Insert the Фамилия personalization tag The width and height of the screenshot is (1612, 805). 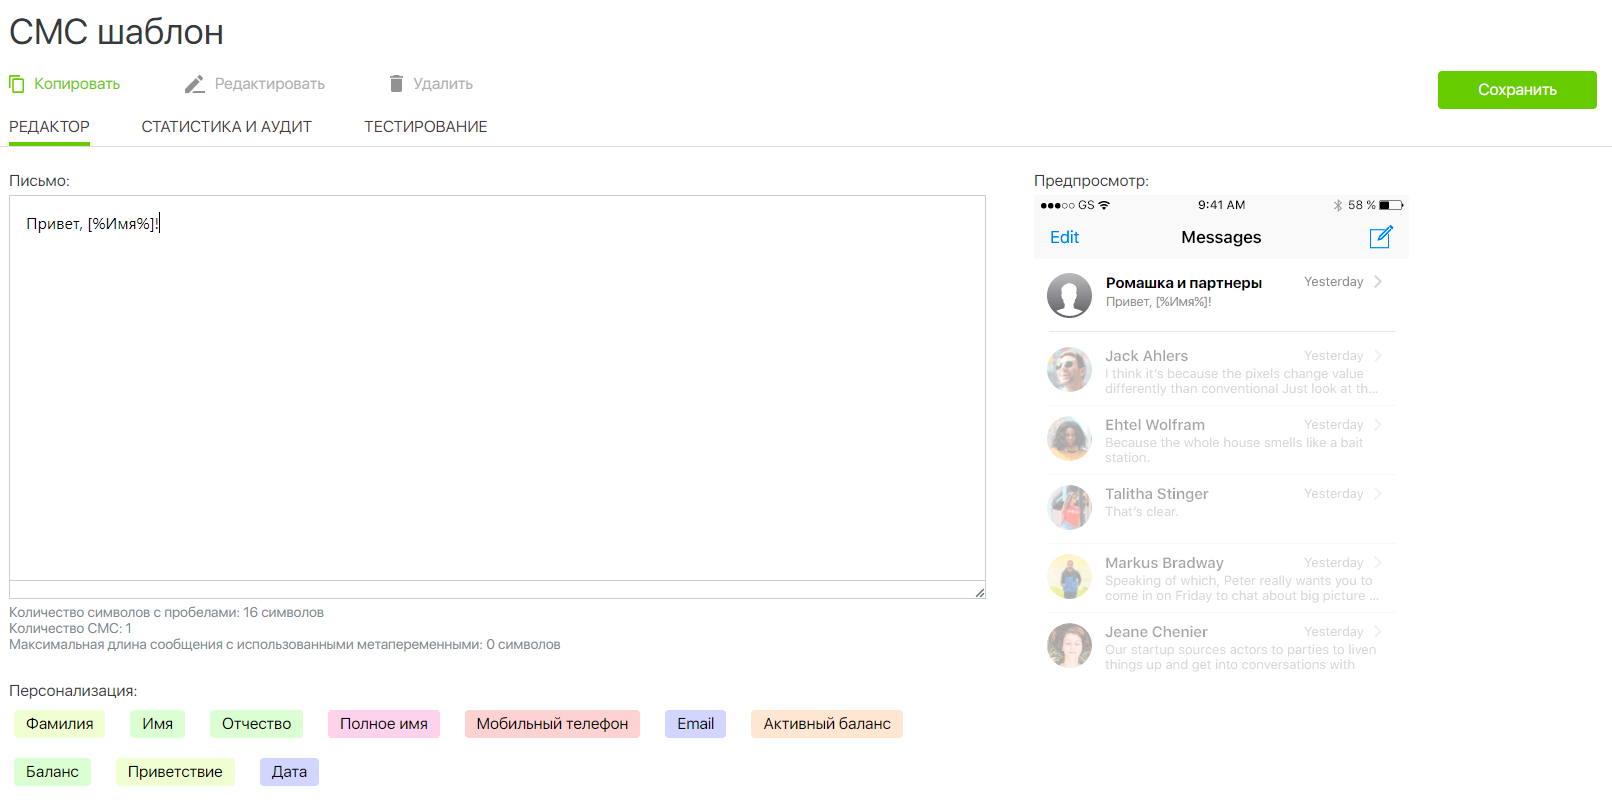60,724
